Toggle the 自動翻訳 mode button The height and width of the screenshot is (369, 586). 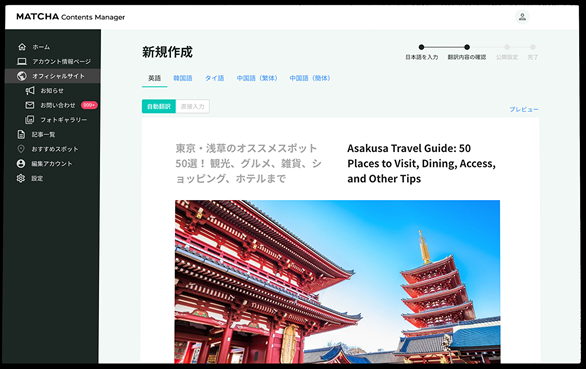pos(159,107)
